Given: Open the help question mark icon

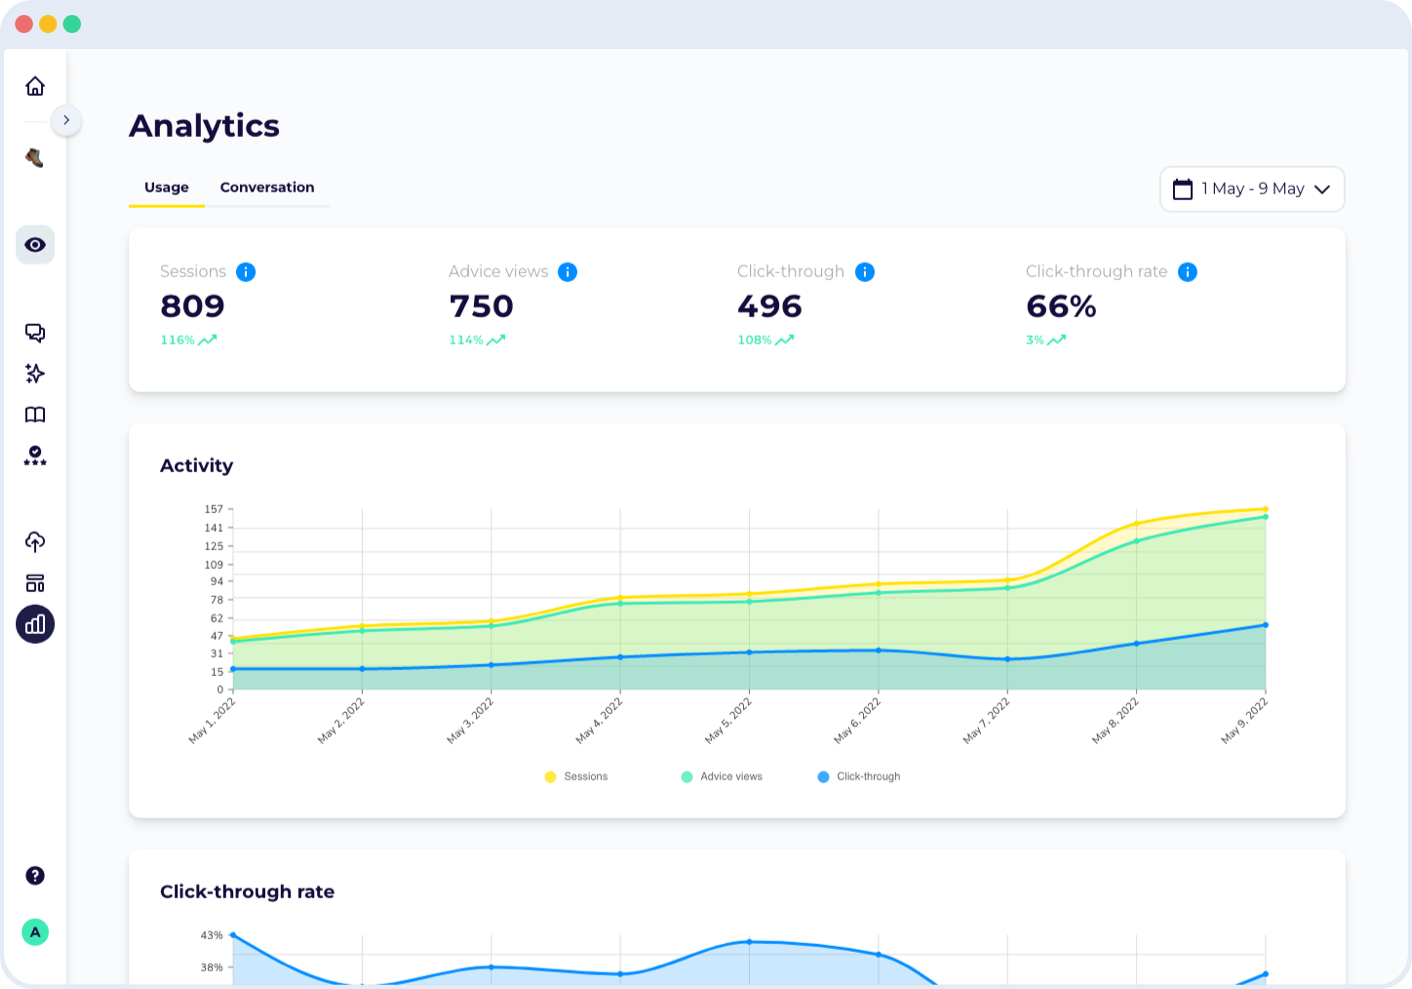Looking at the screenshot, I should [35, 876].
